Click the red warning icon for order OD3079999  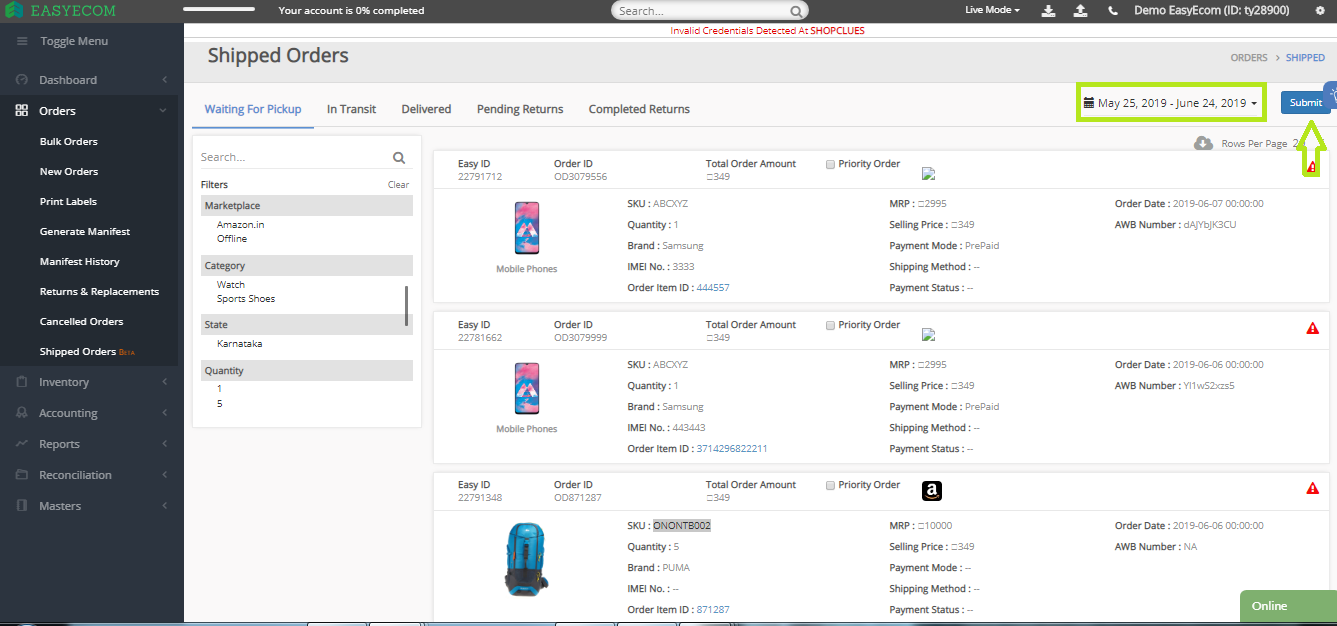tap(1313, 328)
